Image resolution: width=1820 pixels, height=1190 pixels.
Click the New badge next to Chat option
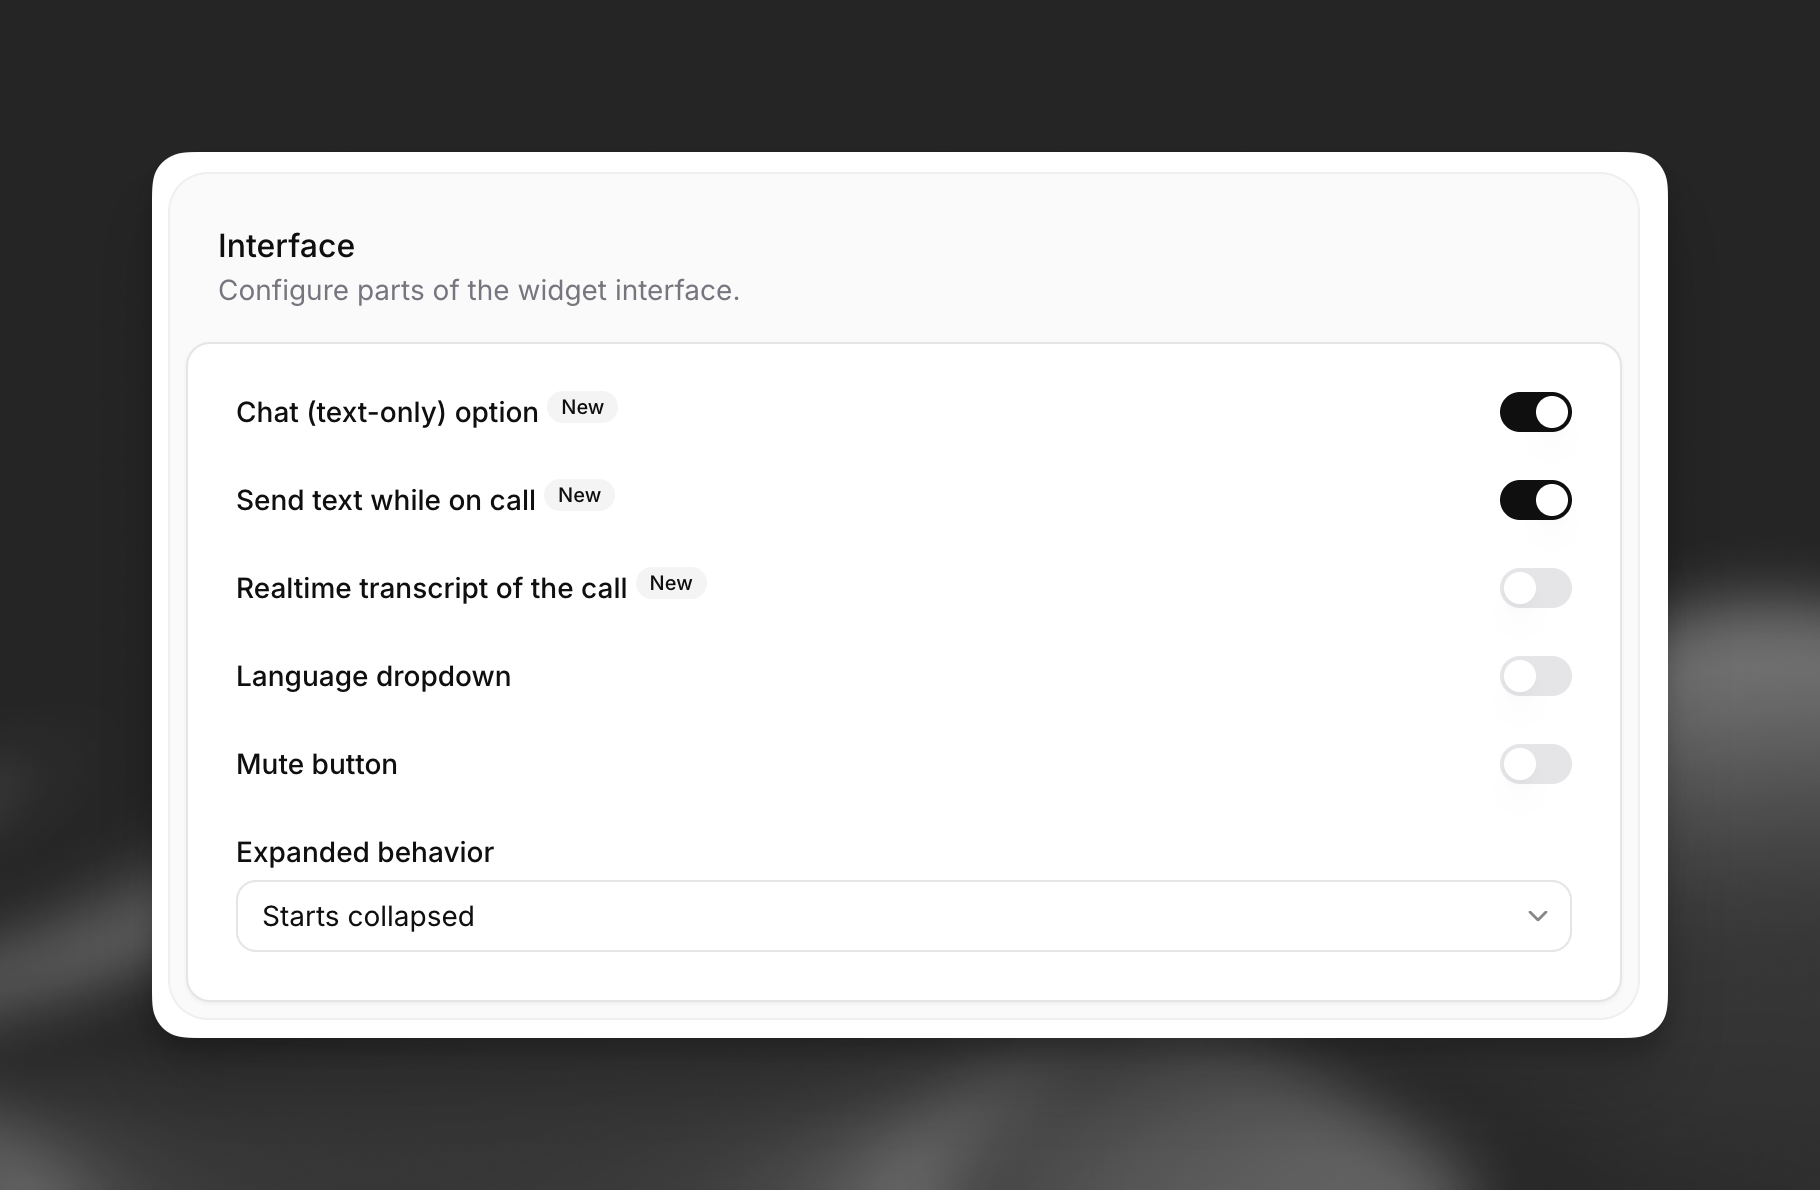click(x=582, y=407)
